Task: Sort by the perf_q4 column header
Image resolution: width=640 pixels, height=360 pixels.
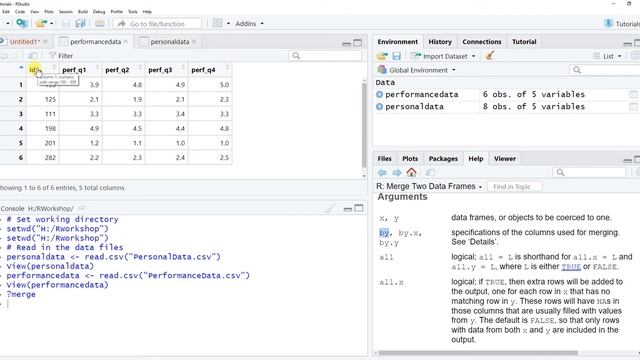Action: click(x=210, y=70)
